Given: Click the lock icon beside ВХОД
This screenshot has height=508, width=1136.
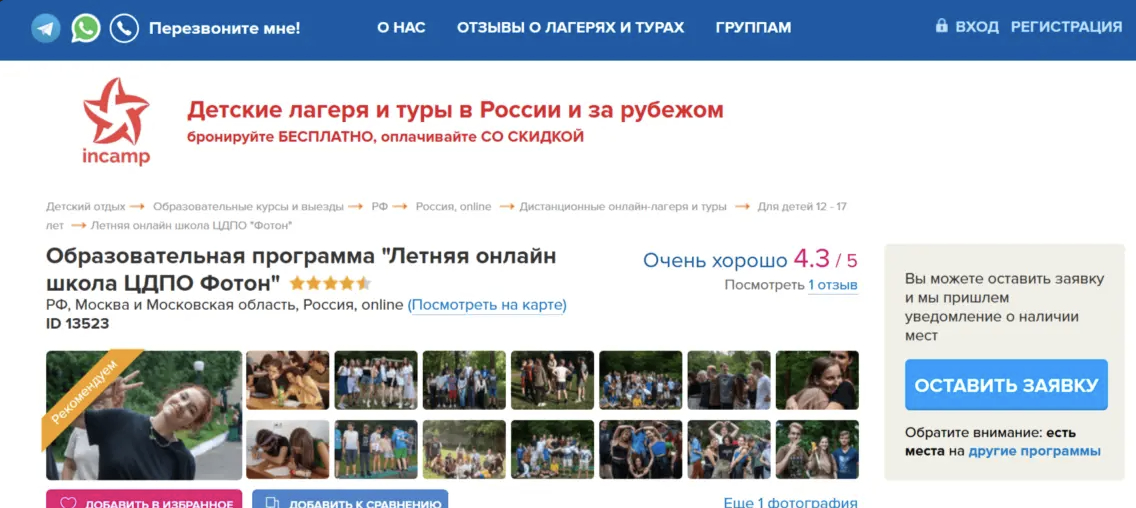Looking at the screenshot, I should tap(941, 26).
